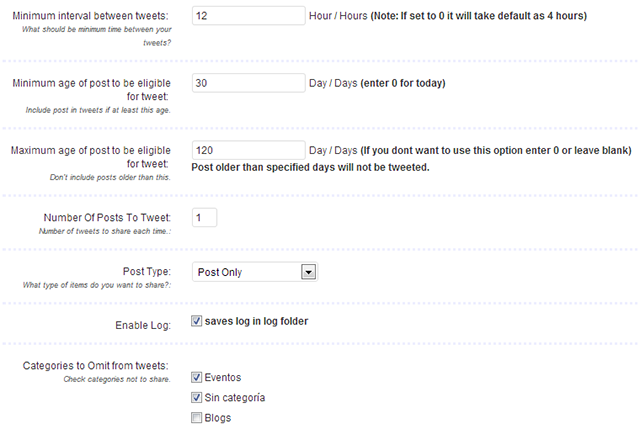640x429 pixels.
Task: Click the minimum interval between tweets field
Action: (x=249, y=16)
